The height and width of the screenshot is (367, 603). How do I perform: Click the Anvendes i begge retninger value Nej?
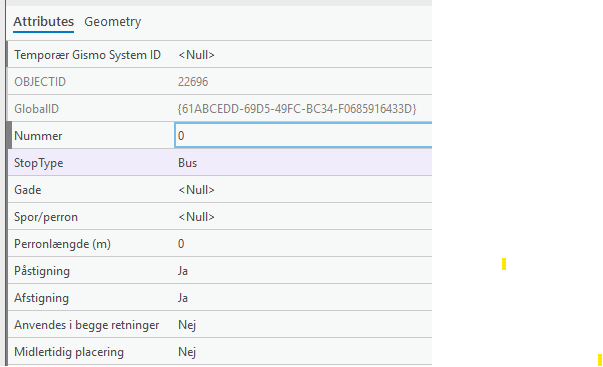[x=187, y=325]
